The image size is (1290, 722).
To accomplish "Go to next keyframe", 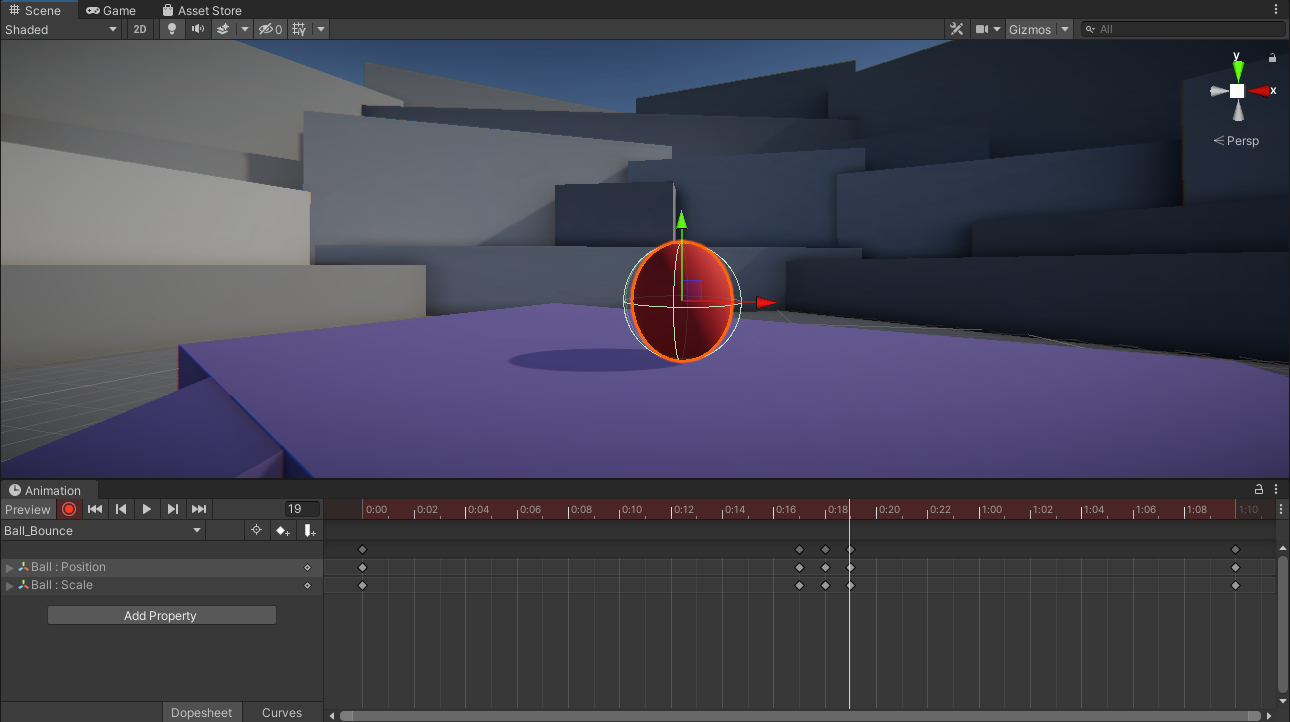I will pyautogui.click(x=173, y=509).
